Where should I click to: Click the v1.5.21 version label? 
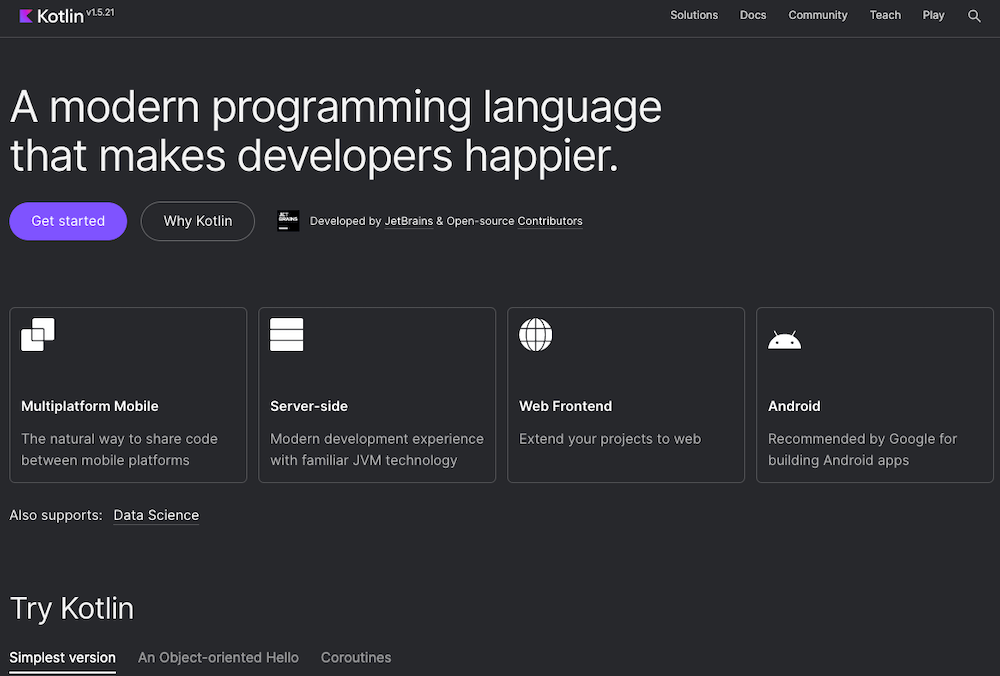coord(100,12)
